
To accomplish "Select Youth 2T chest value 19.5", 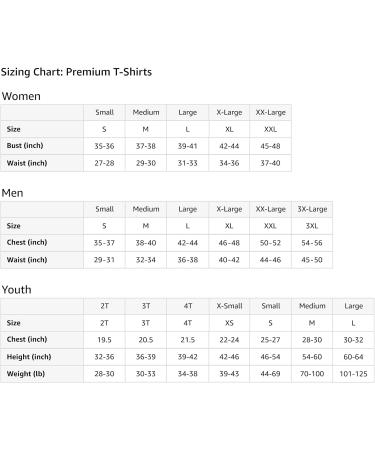I will pos(104,340).
